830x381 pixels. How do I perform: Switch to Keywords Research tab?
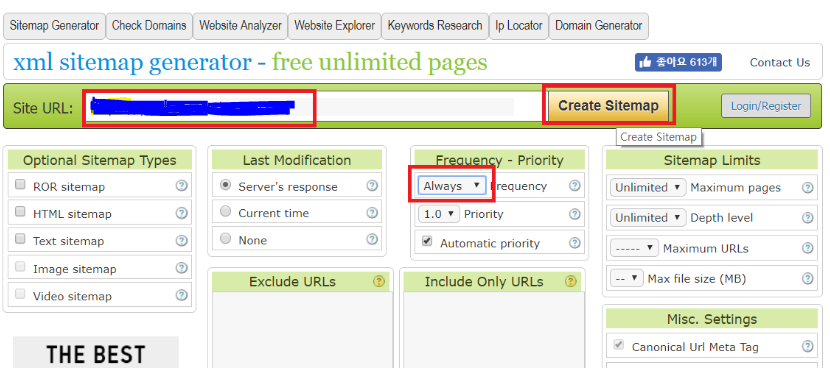click(x=435, y=26)
